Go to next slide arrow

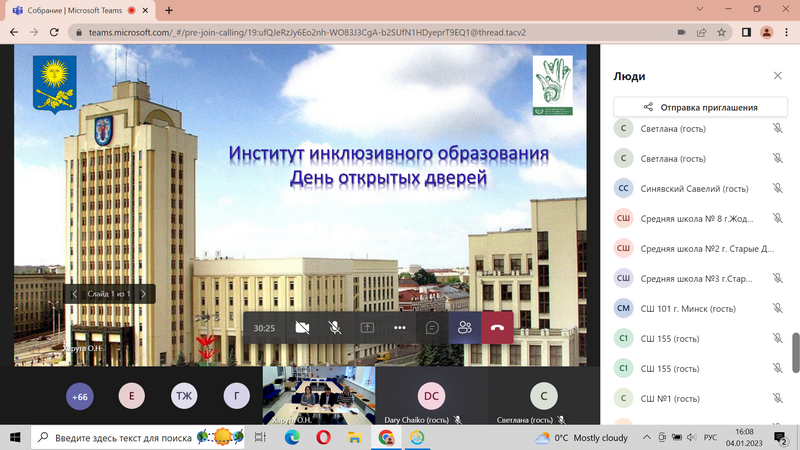pos(143,294)
